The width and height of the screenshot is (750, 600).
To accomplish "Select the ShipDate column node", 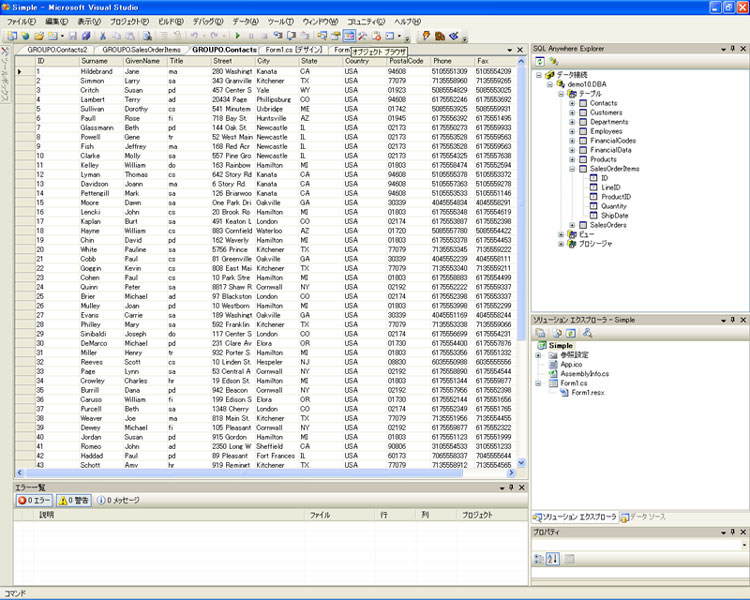I will (x=615, y=216).
